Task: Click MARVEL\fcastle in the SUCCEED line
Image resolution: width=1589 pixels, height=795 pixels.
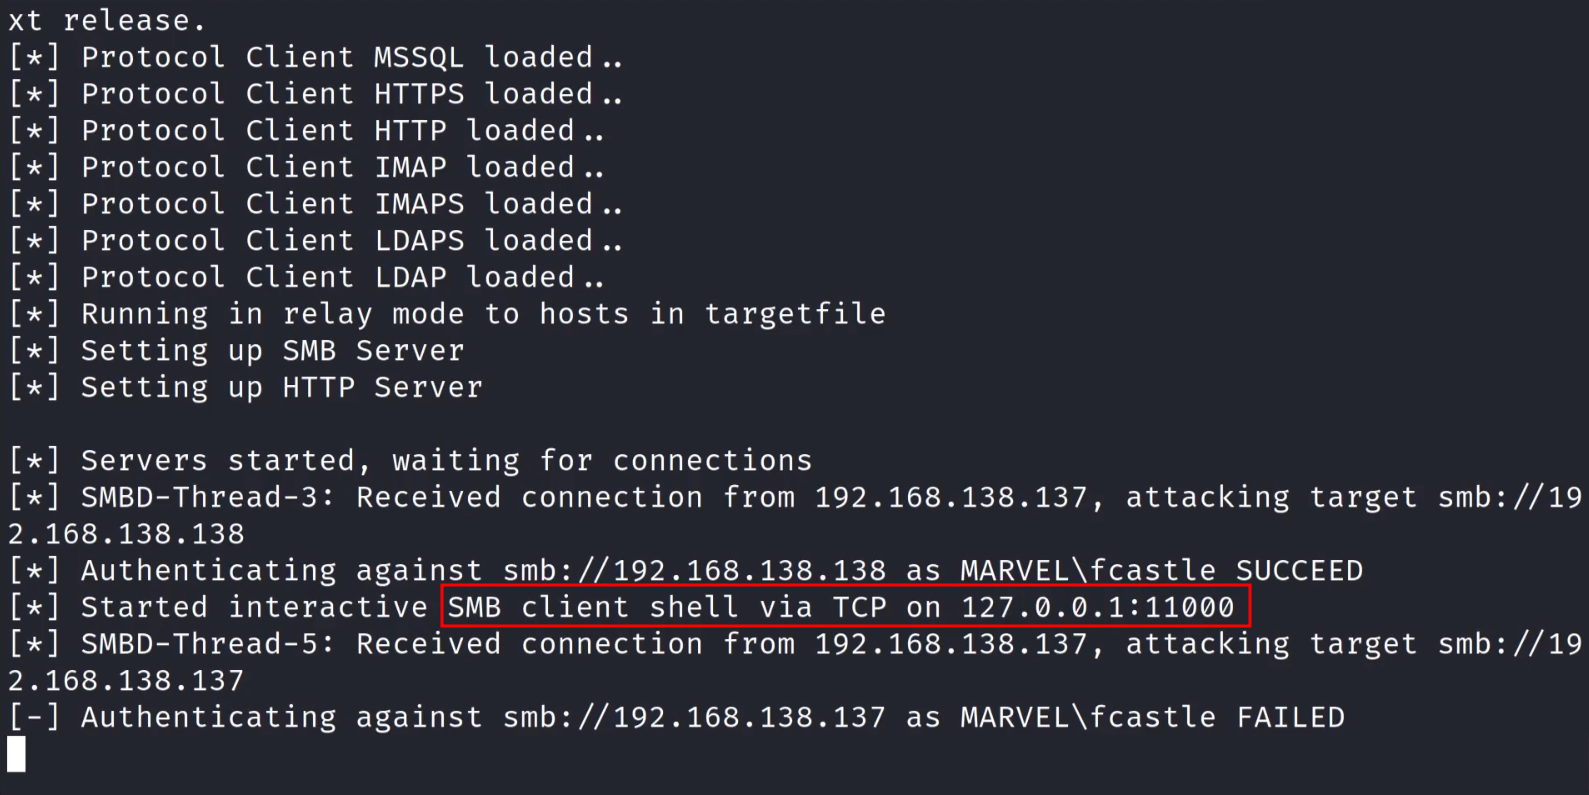Action: (1087, 570)
